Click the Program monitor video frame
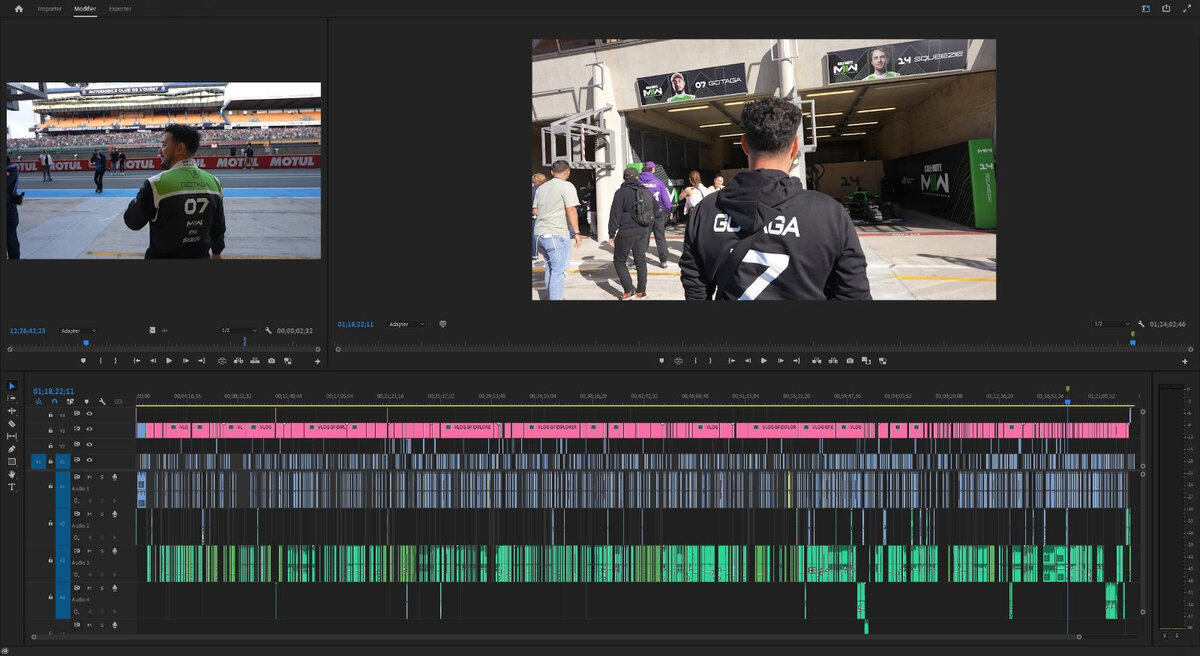Viewport: 1200px width, 656px height. click(x=764, y=169)
